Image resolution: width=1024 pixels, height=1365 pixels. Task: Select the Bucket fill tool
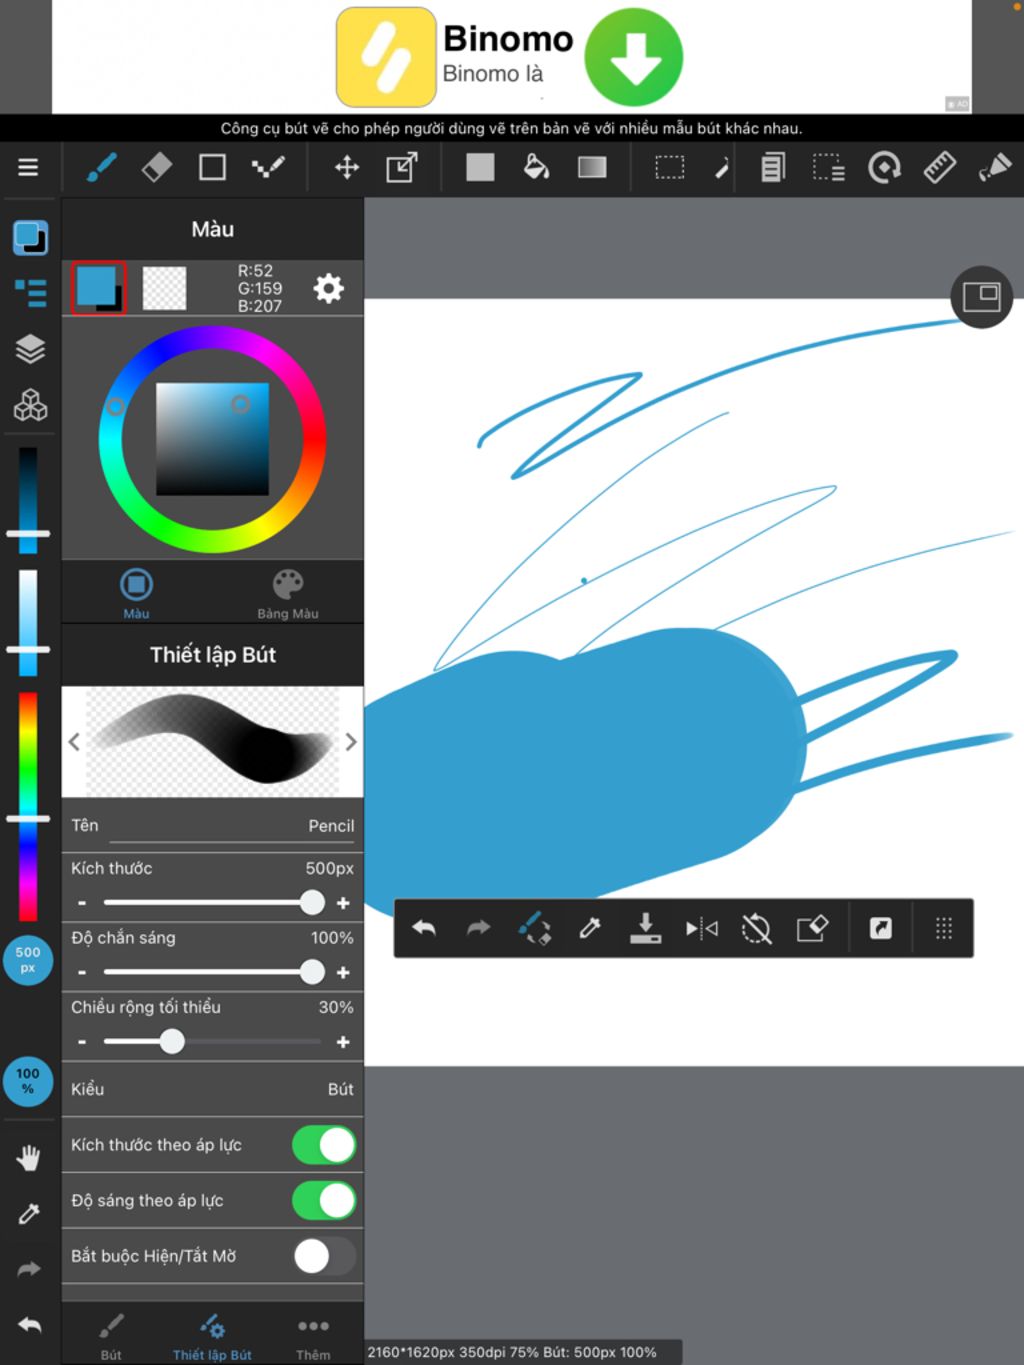536,167
